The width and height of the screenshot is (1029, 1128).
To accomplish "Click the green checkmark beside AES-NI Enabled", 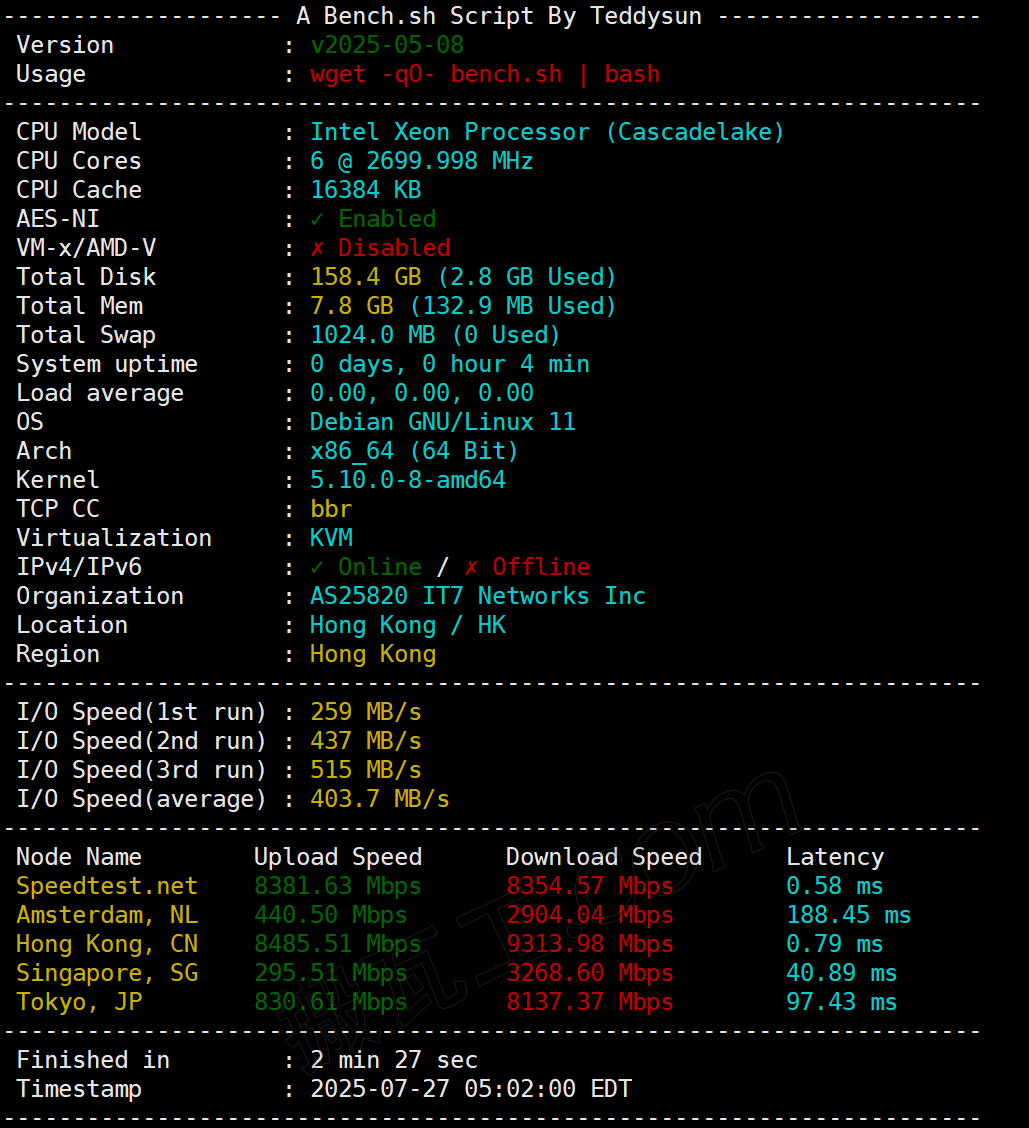I will pos(317,219).
